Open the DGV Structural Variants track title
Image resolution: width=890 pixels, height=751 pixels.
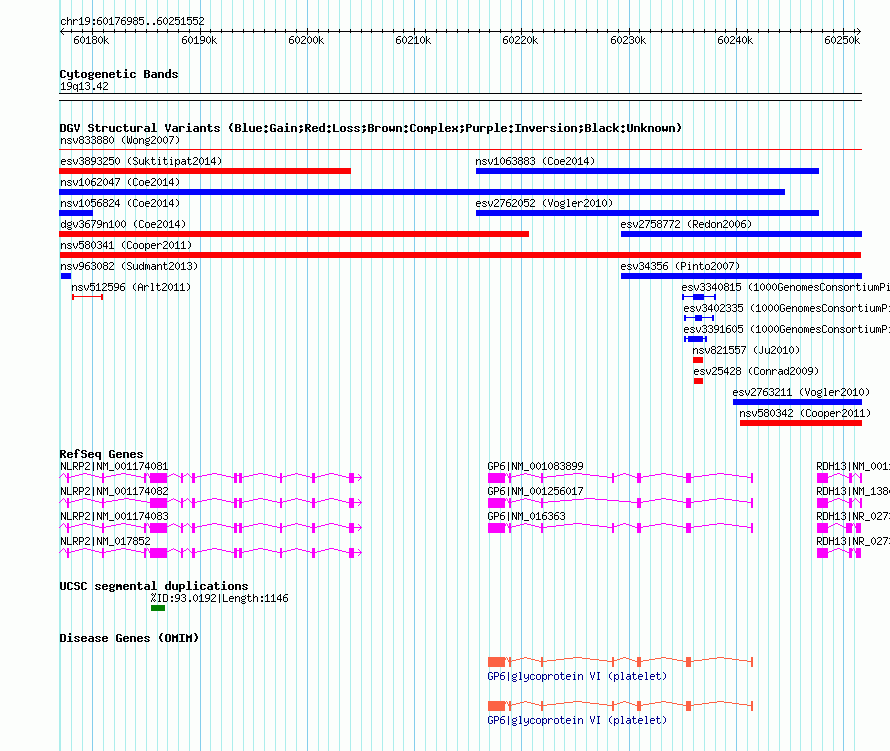click(370, 128)
